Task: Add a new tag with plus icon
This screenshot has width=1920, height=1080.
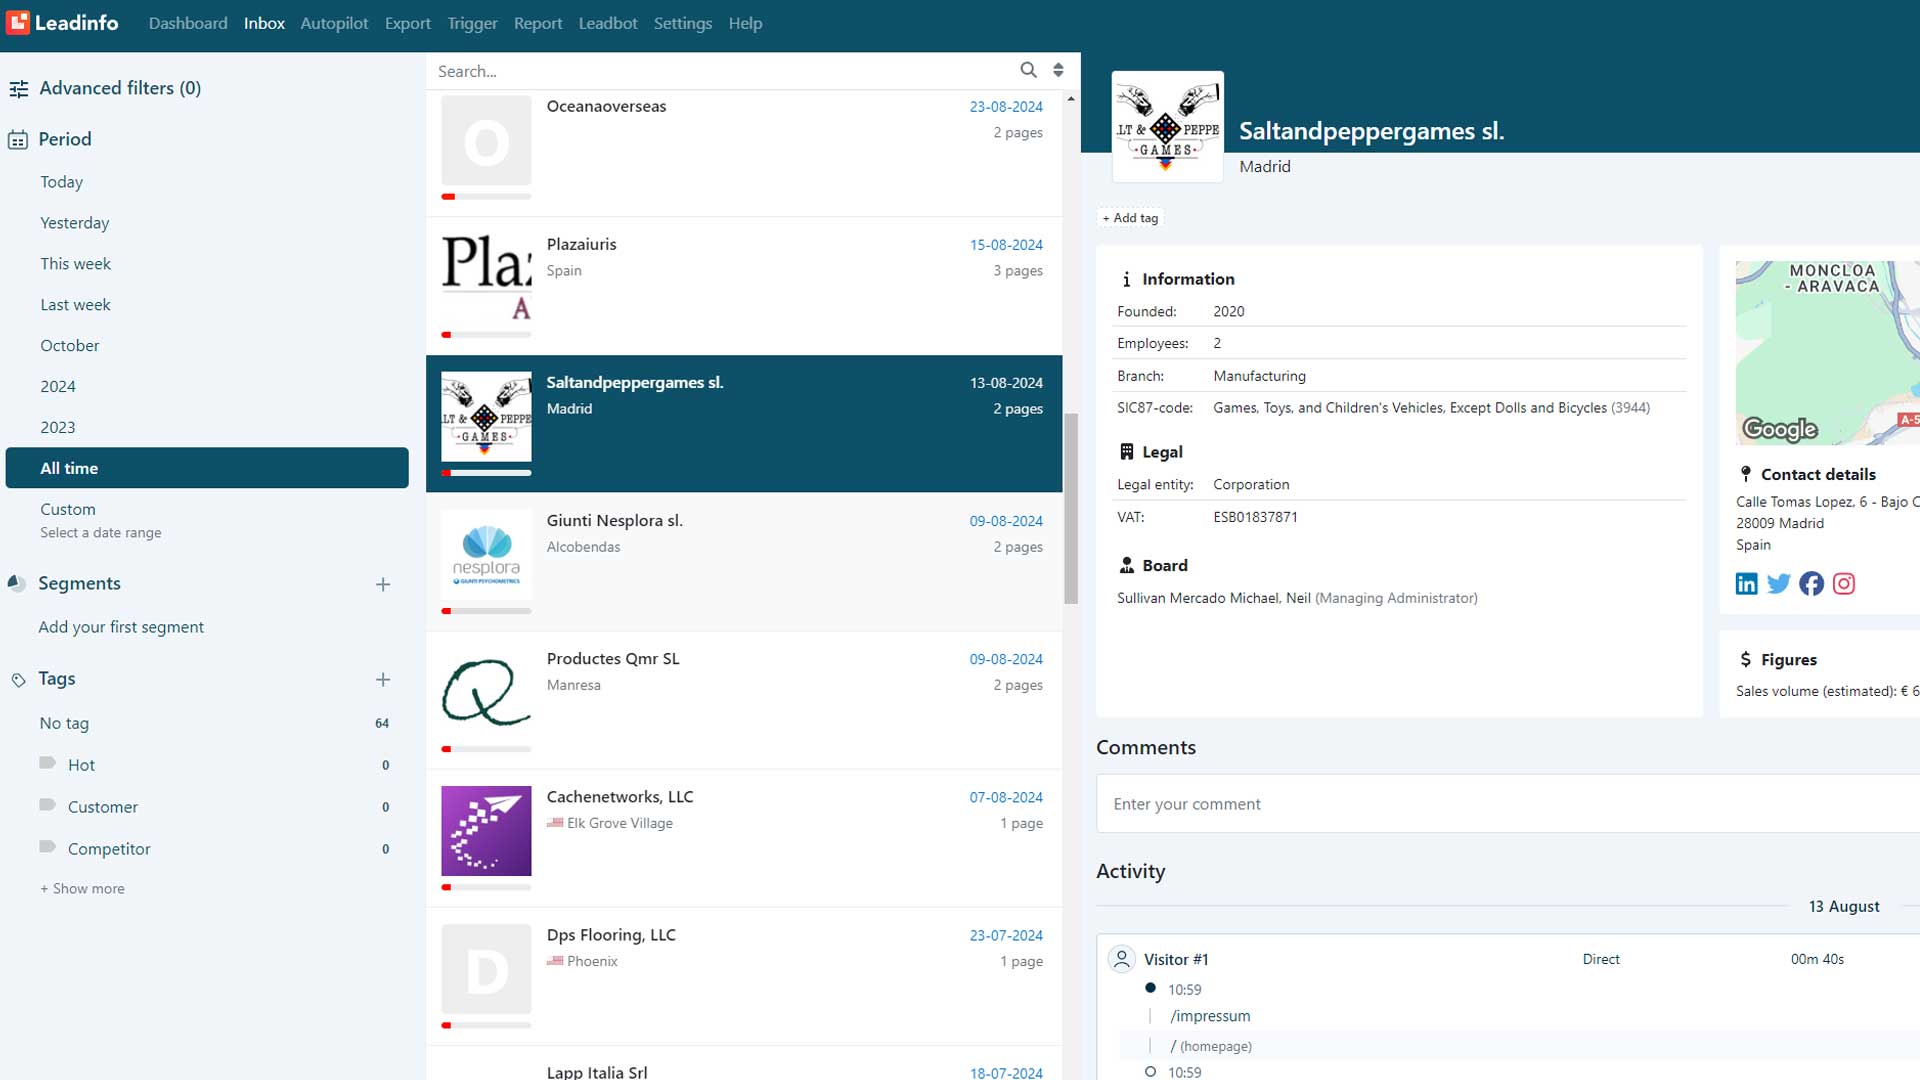Action: (383, 680)
